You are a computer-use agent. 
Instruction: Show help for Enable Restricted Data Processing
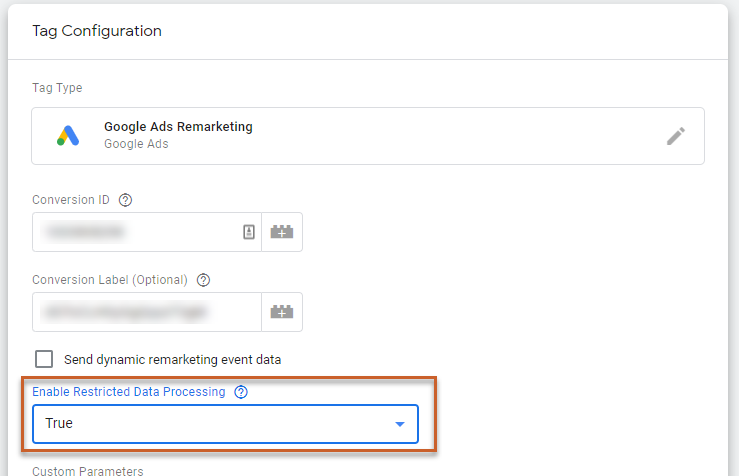coord(240,392)
